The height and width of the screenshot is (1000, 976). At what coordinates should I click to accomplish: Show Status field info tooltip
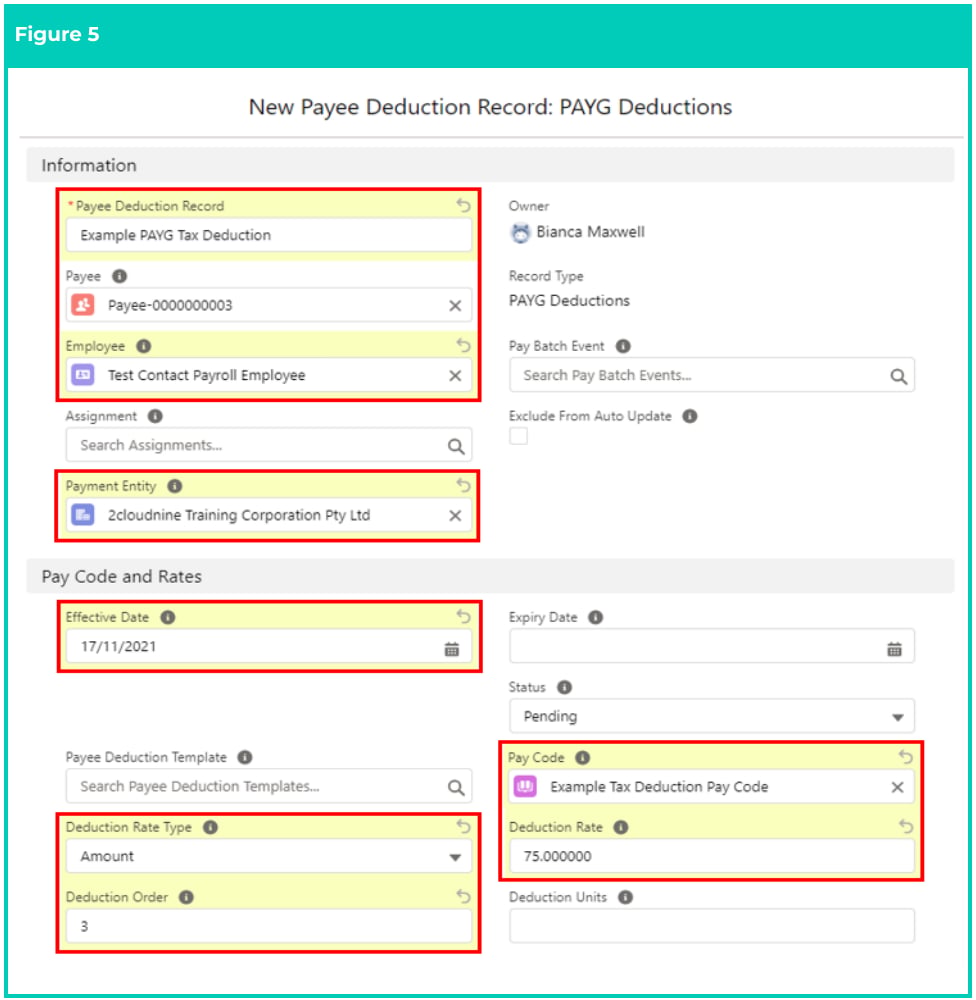(565, 688)
